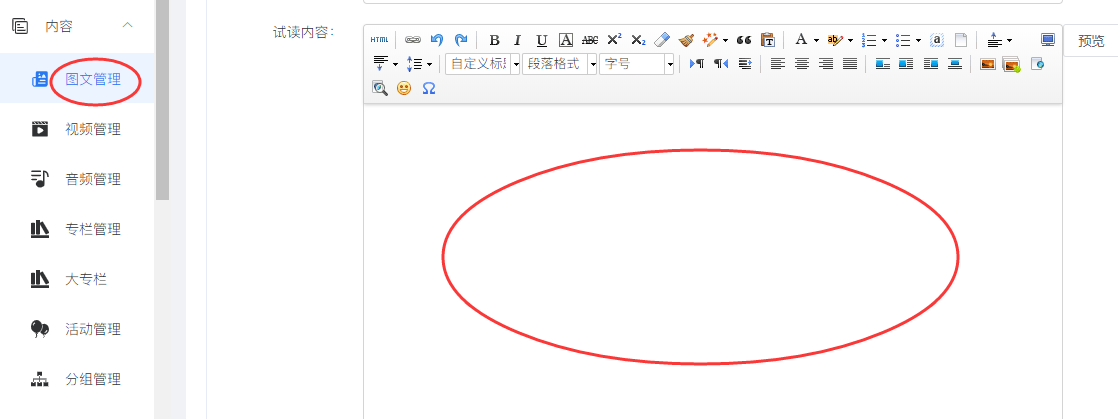The width and height of the screenshot is (1118, 419).
Task: Click the sidebar vertical scrollbar
Action: pos(163,100)
